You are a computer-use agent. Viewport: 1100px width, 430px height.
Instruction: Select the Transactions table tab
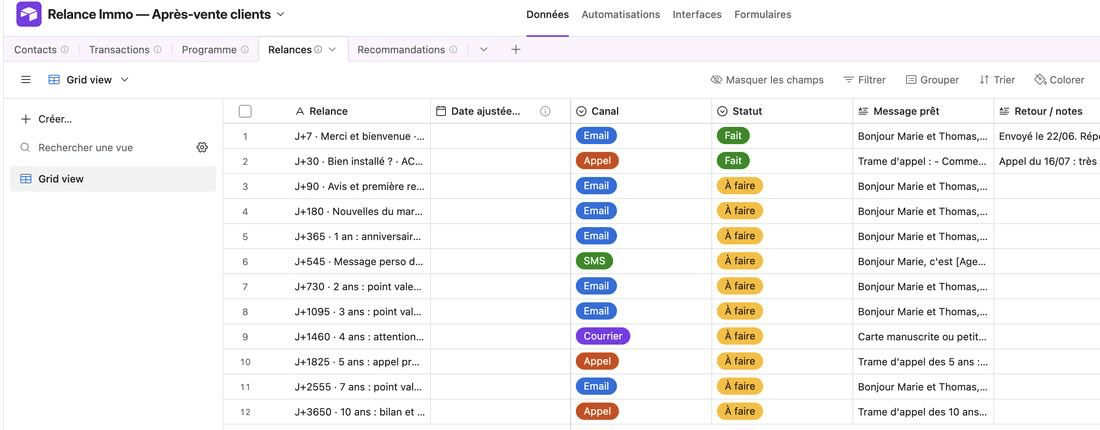119,50
